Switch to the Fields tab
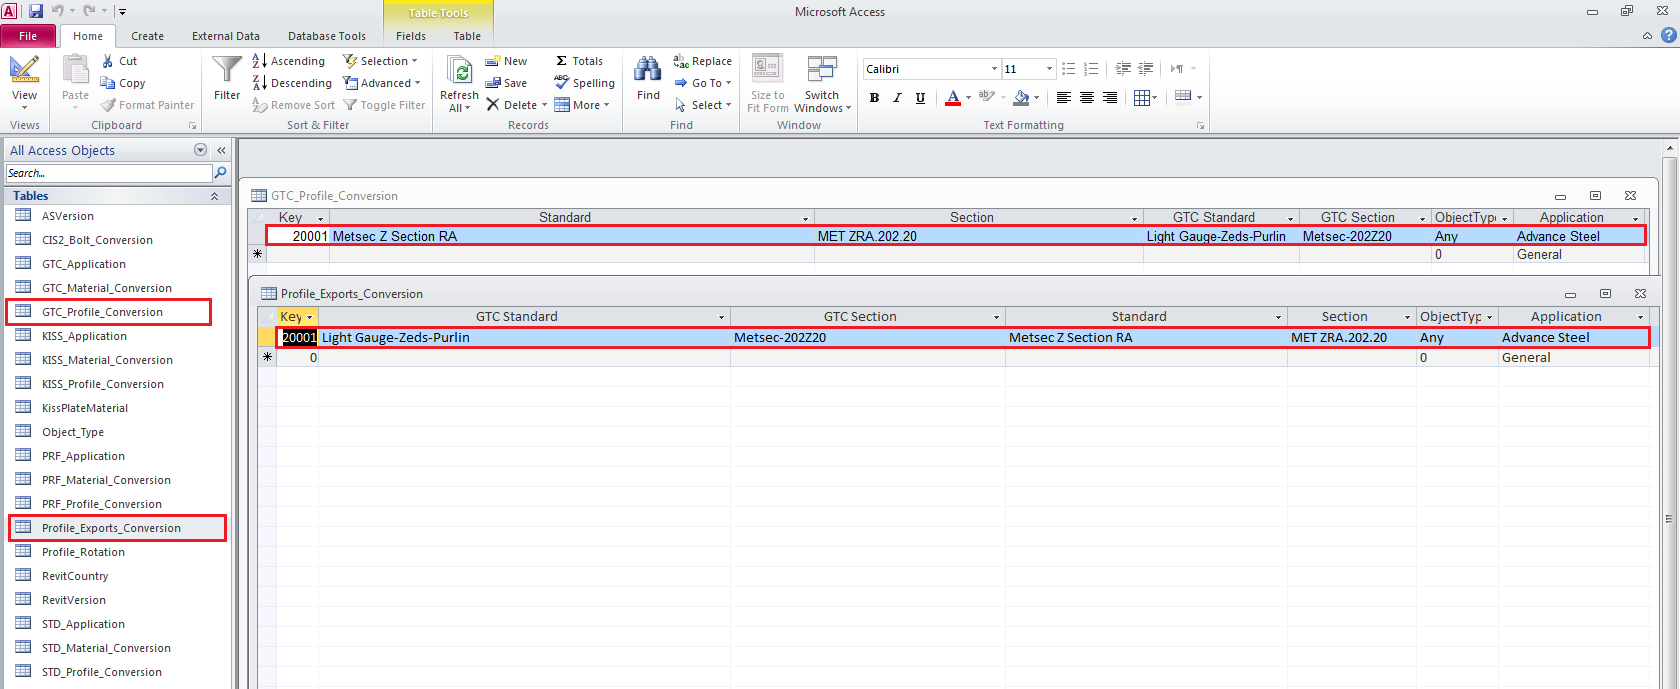1680x689 pixels. click(411, 36)
